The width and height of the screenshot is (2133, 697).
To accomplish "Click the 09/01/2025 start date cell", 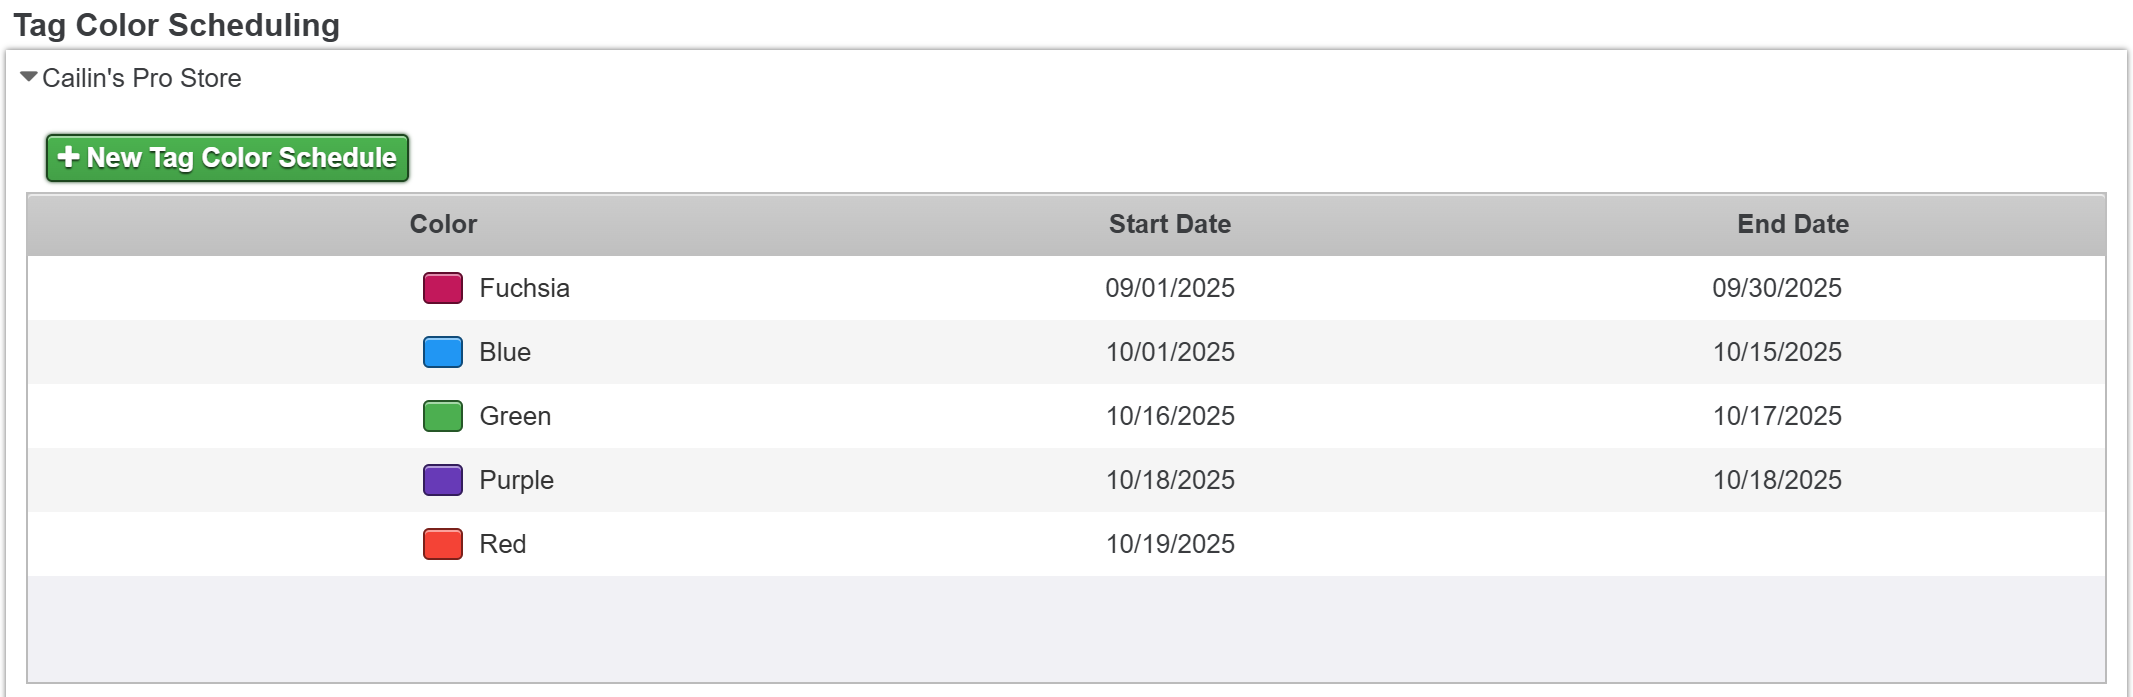I will [x=1169, y=288].
